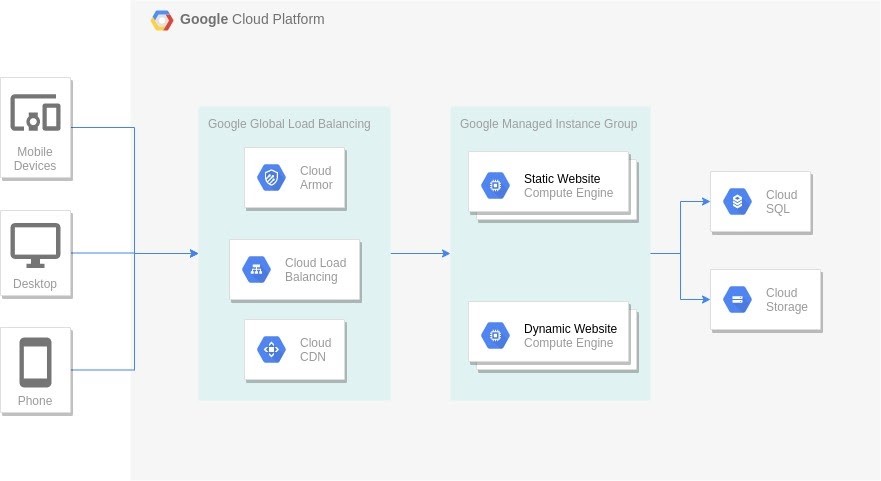This screenshot has width=881, height=481.
Task: Click the Cloud Storage hexagon icon
Action: [x=737, y=300]
